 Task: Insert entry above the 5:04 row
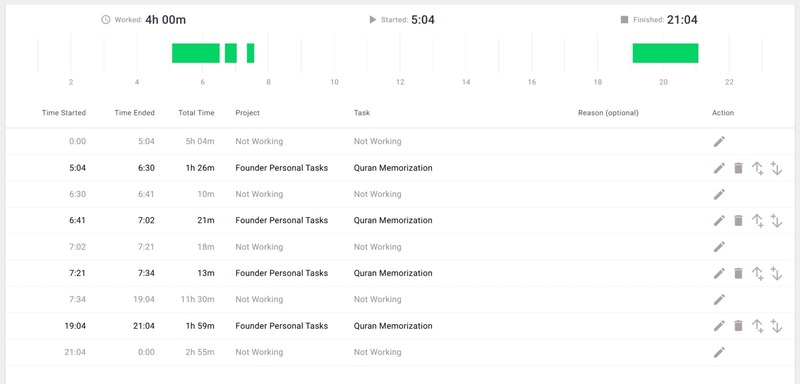click(x=758, y=168)
